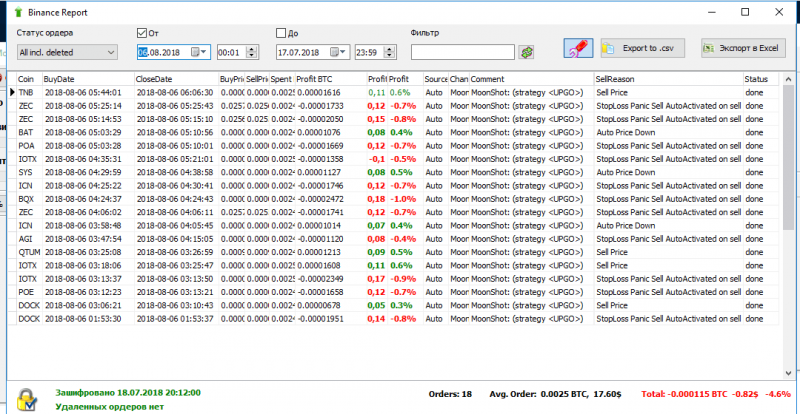Enable the До date checkbox

pyautogui.click(x=281, y=33)
